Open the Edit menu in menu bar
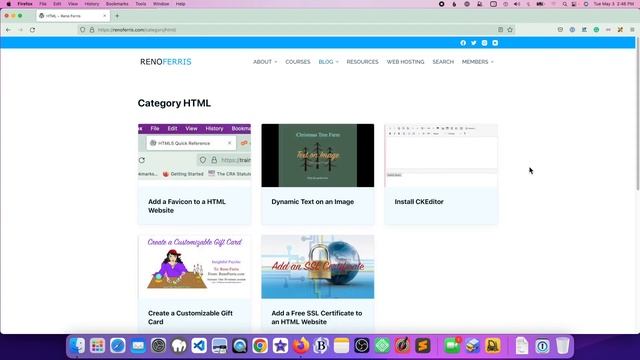The height and width of the screenshot is (360, 640). [x=57, y=4]
